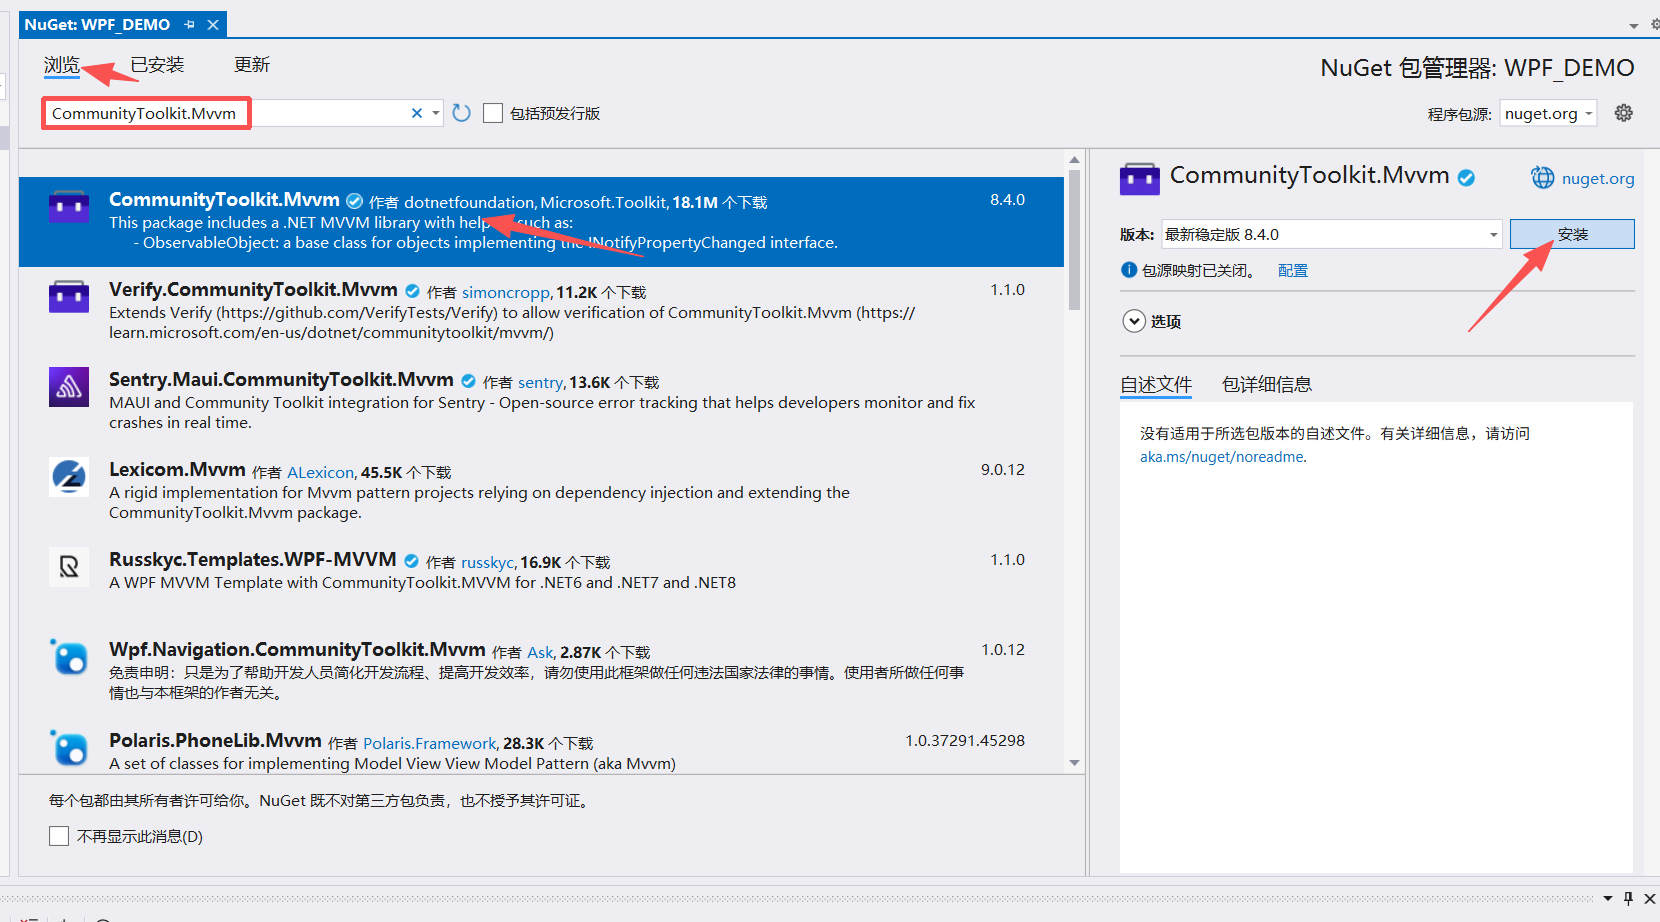
Task: Select the CommunityToolkit.Mvvm package icon in list
Action: [x=69, y=206]
